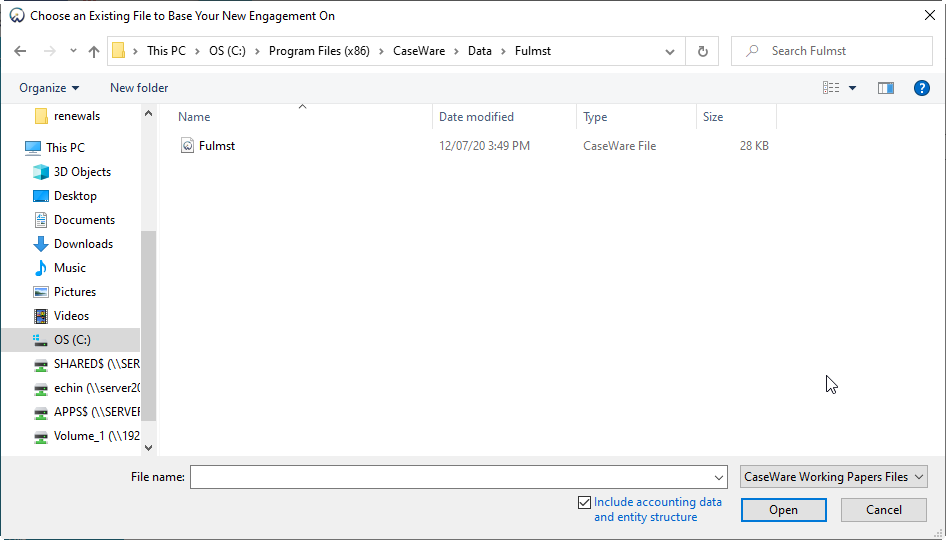
Task: Expand chevron after CaseWare breadcrumb
Action: (456, 52)
